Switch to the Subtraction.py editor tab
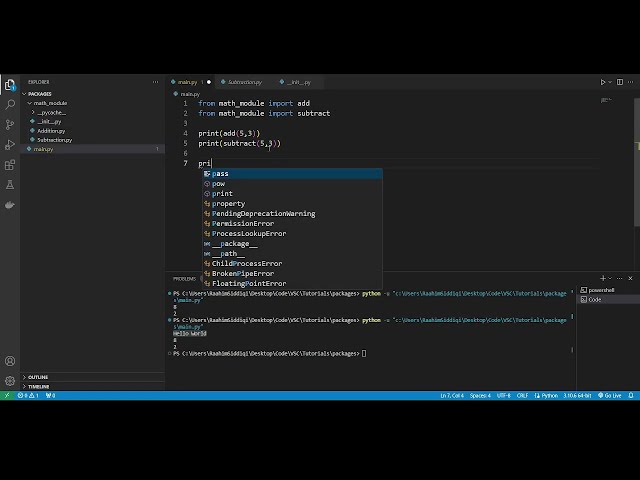The height and width of the screenshot is (480, 640). click(245, 82)
